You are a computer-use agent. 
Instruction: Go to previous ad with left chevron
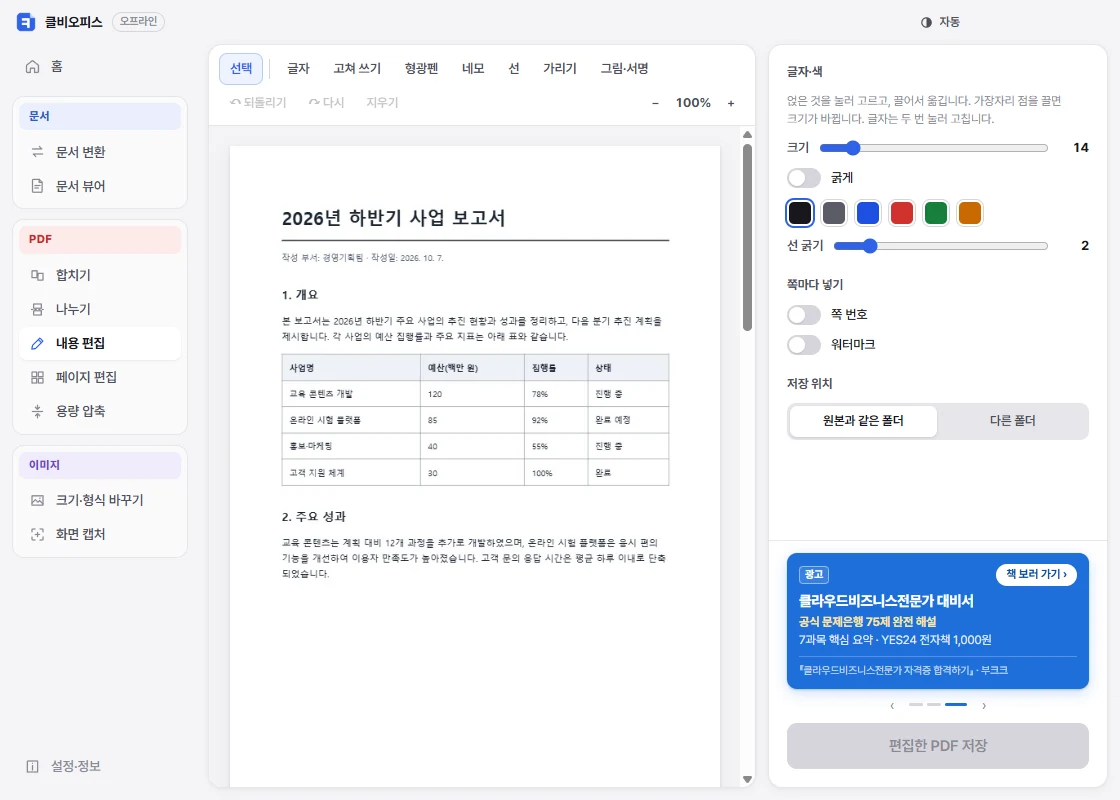point(892,706)
